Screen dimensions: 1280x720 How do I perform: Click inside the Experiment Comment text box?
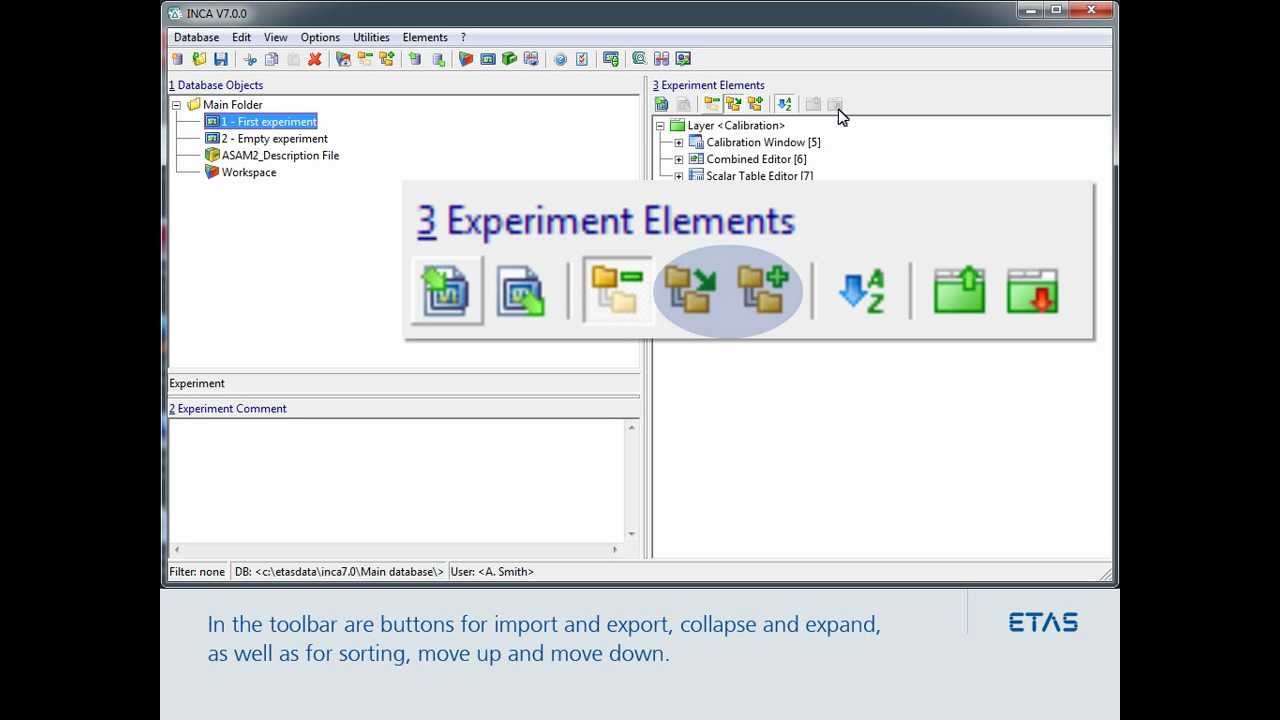coord(396,480)
